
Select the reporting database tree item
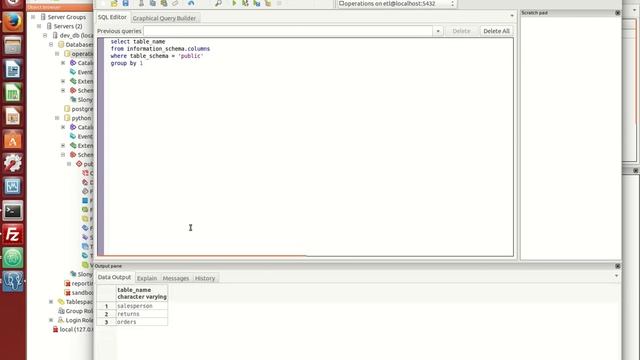[x=79, y=283]
